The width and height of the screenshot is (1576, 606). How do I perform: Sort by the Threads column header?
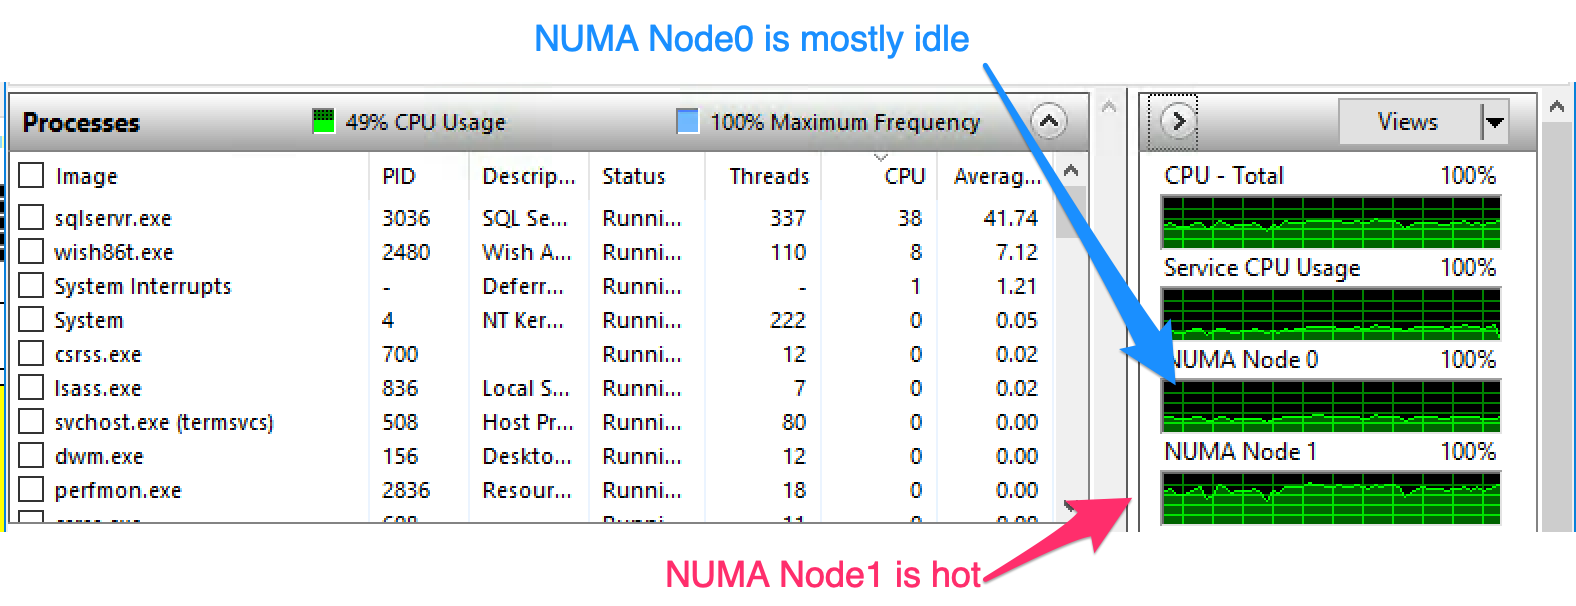click(x=768, y=176)
